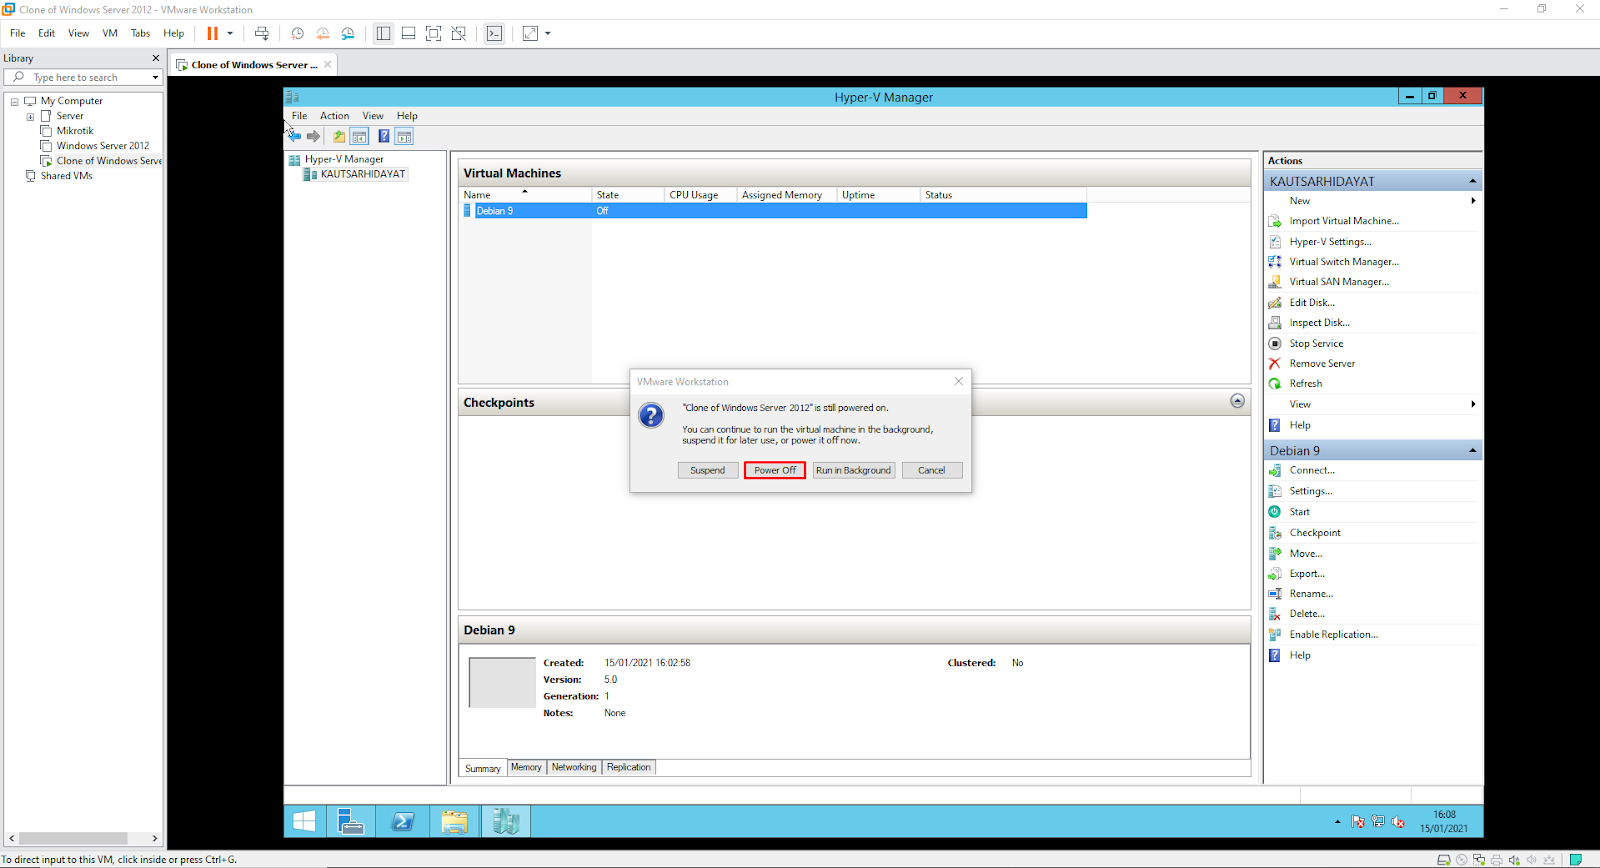Take a snapshot using the clock-plus icon

(x=297, y=33)
